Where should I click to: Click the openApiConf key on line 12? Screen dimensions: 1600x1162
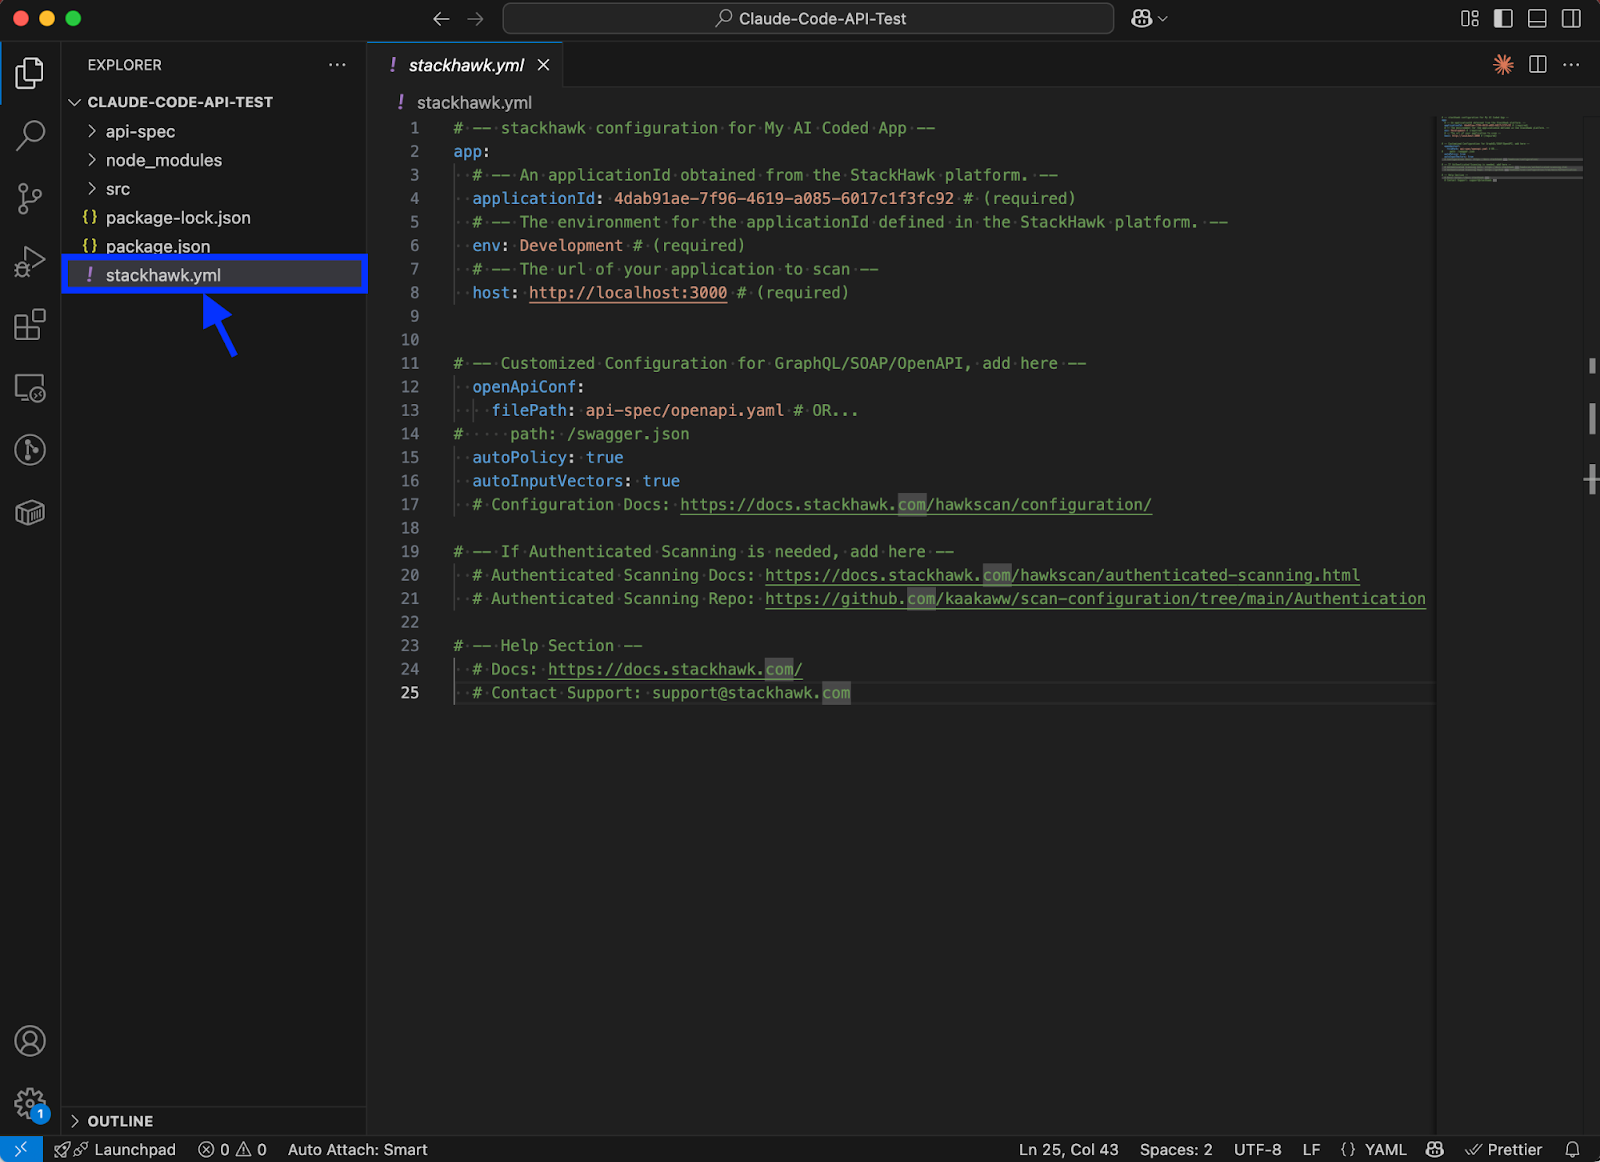pos(524,387)
